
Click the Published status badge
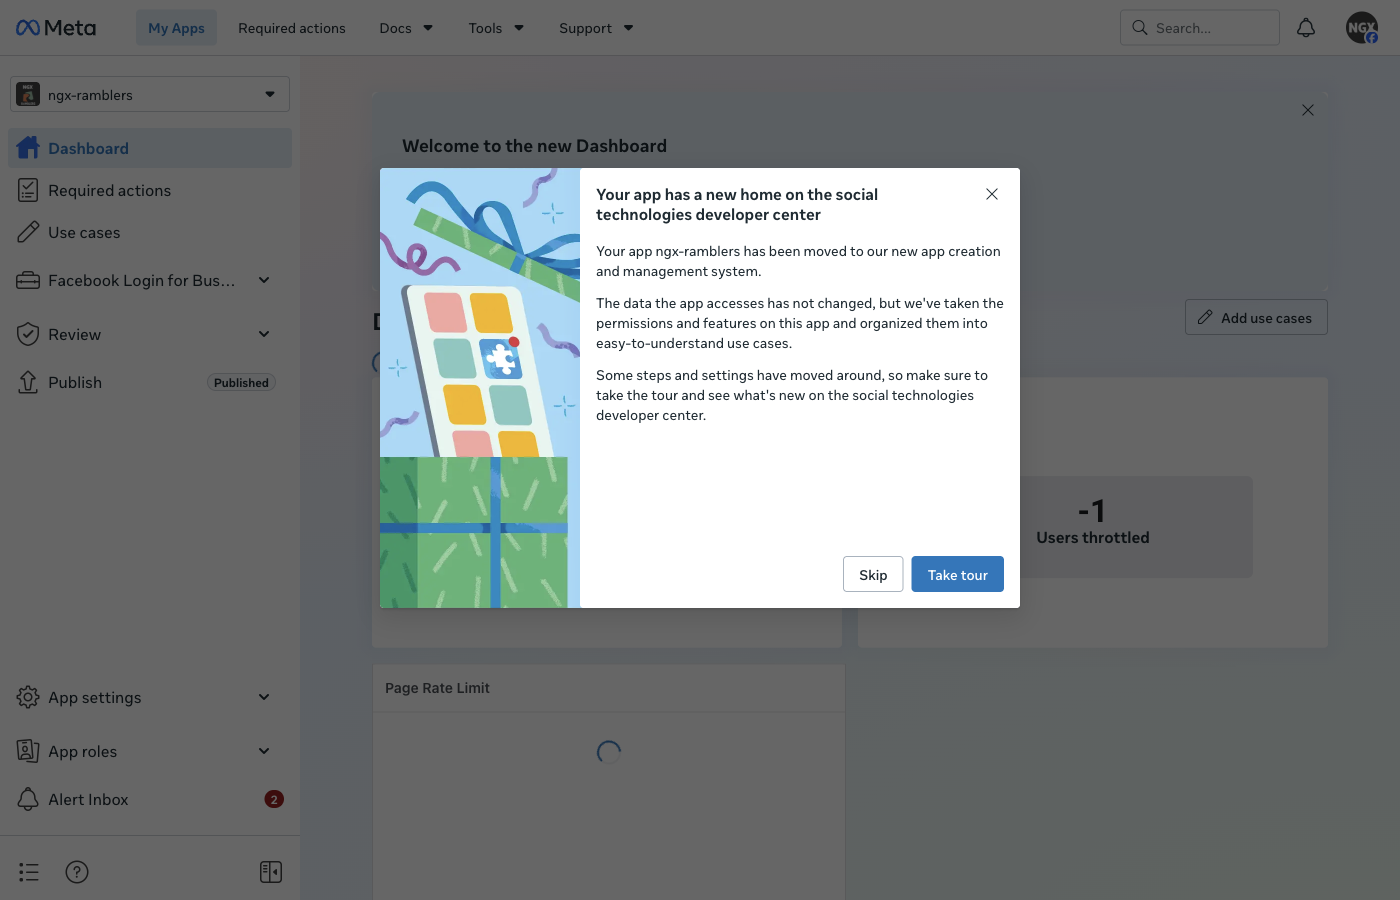pos(241,382)
